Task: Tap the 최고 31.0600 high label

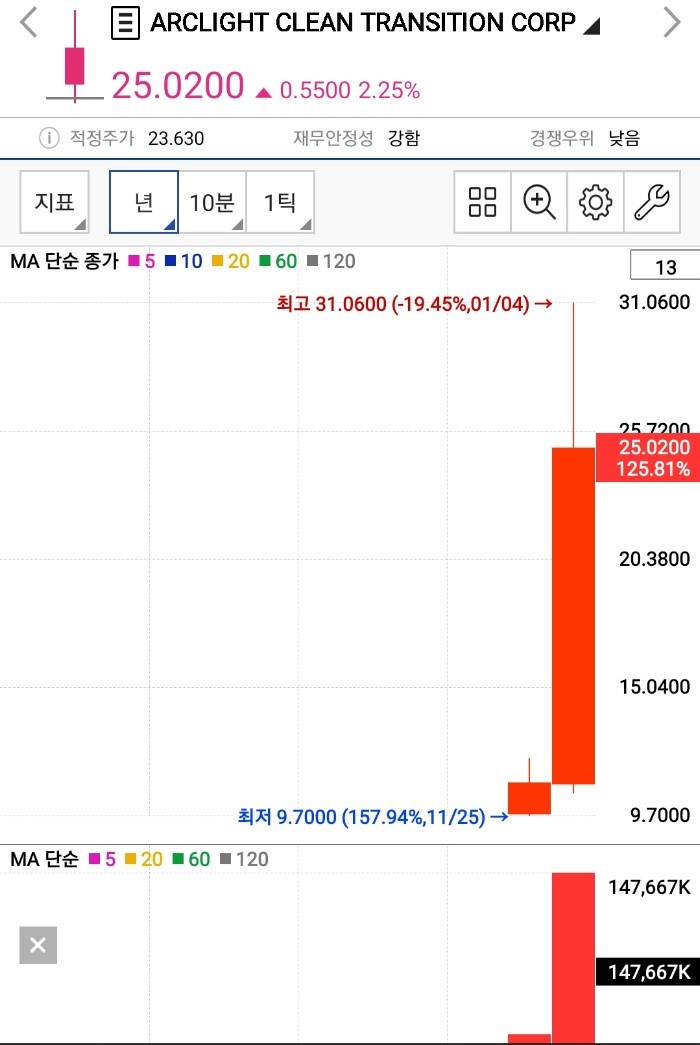Action: 415,304
